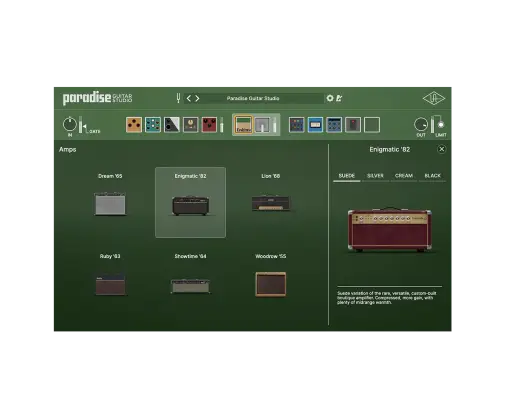Switch to the CREAM variation tab
This screenshot has width=509, height=400.
[x=404, y=176]
